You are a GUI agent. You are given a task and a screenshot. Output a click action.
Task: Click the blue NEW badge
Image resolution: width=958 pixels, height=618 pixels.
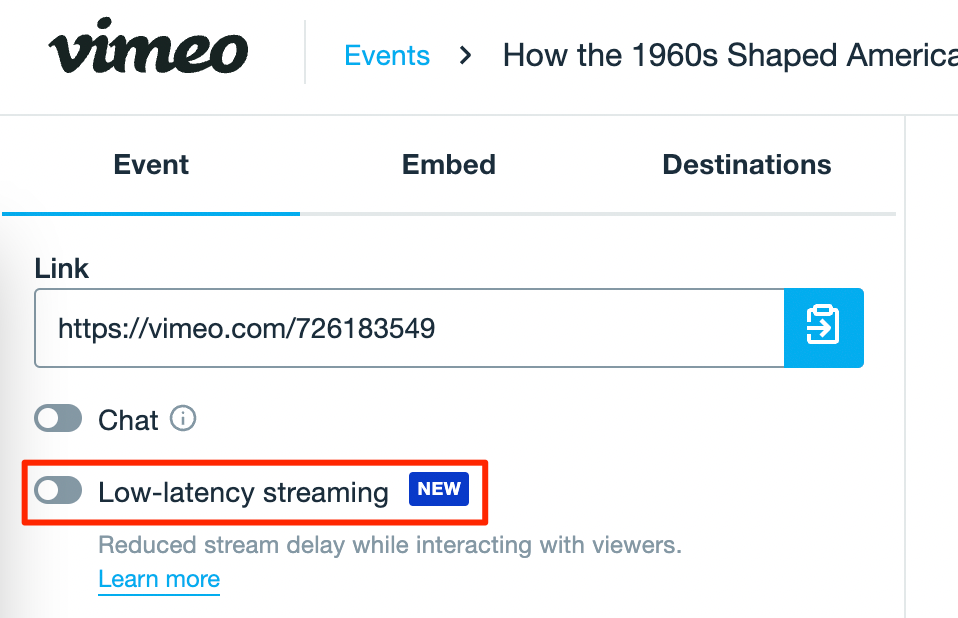[x=438, y=489]
